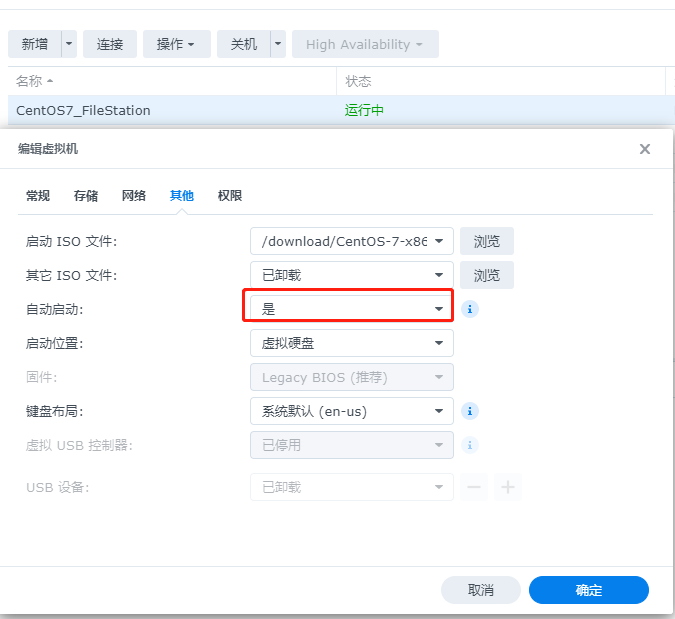Click the 关机 button
Image resolution: width=675 pixels, height=619 pixels.
[x=244, y=44]
